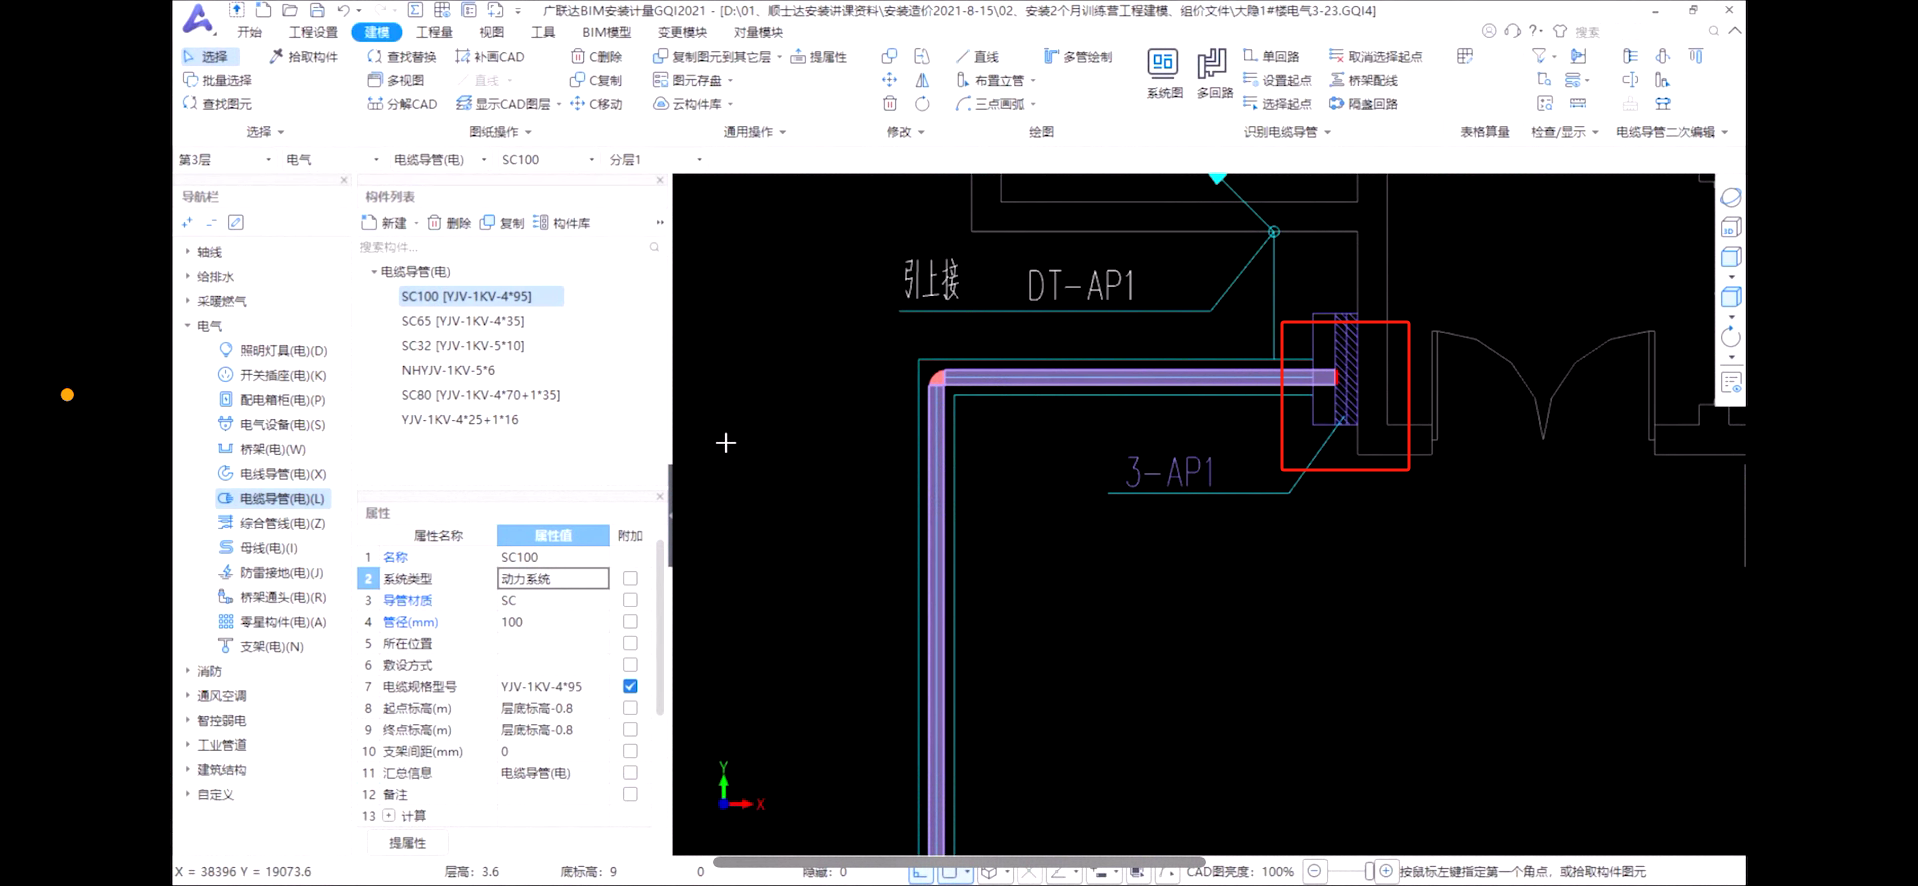
Task: Click the 分解CAD tool
Action: click(402, 104)
